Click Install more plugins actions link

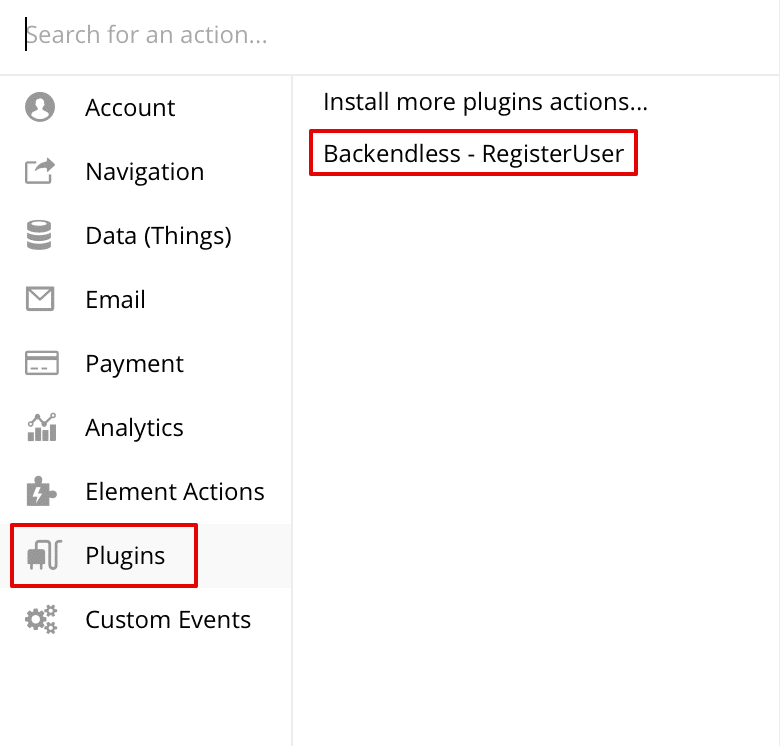point(486,102)
